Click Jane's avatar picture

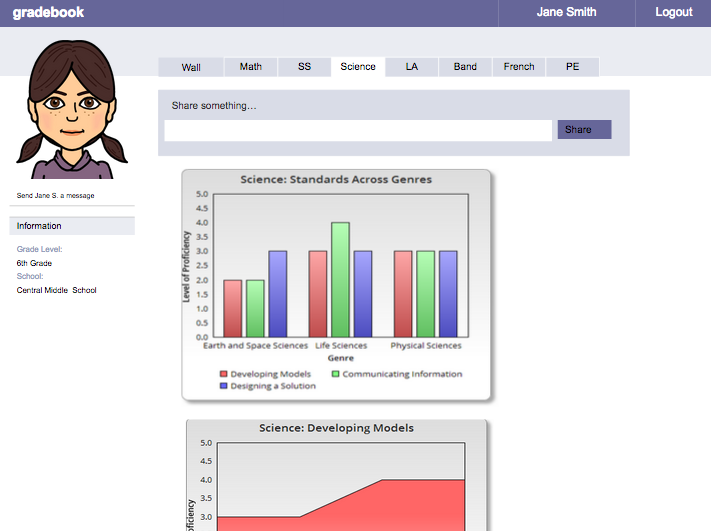pos(72,110)
